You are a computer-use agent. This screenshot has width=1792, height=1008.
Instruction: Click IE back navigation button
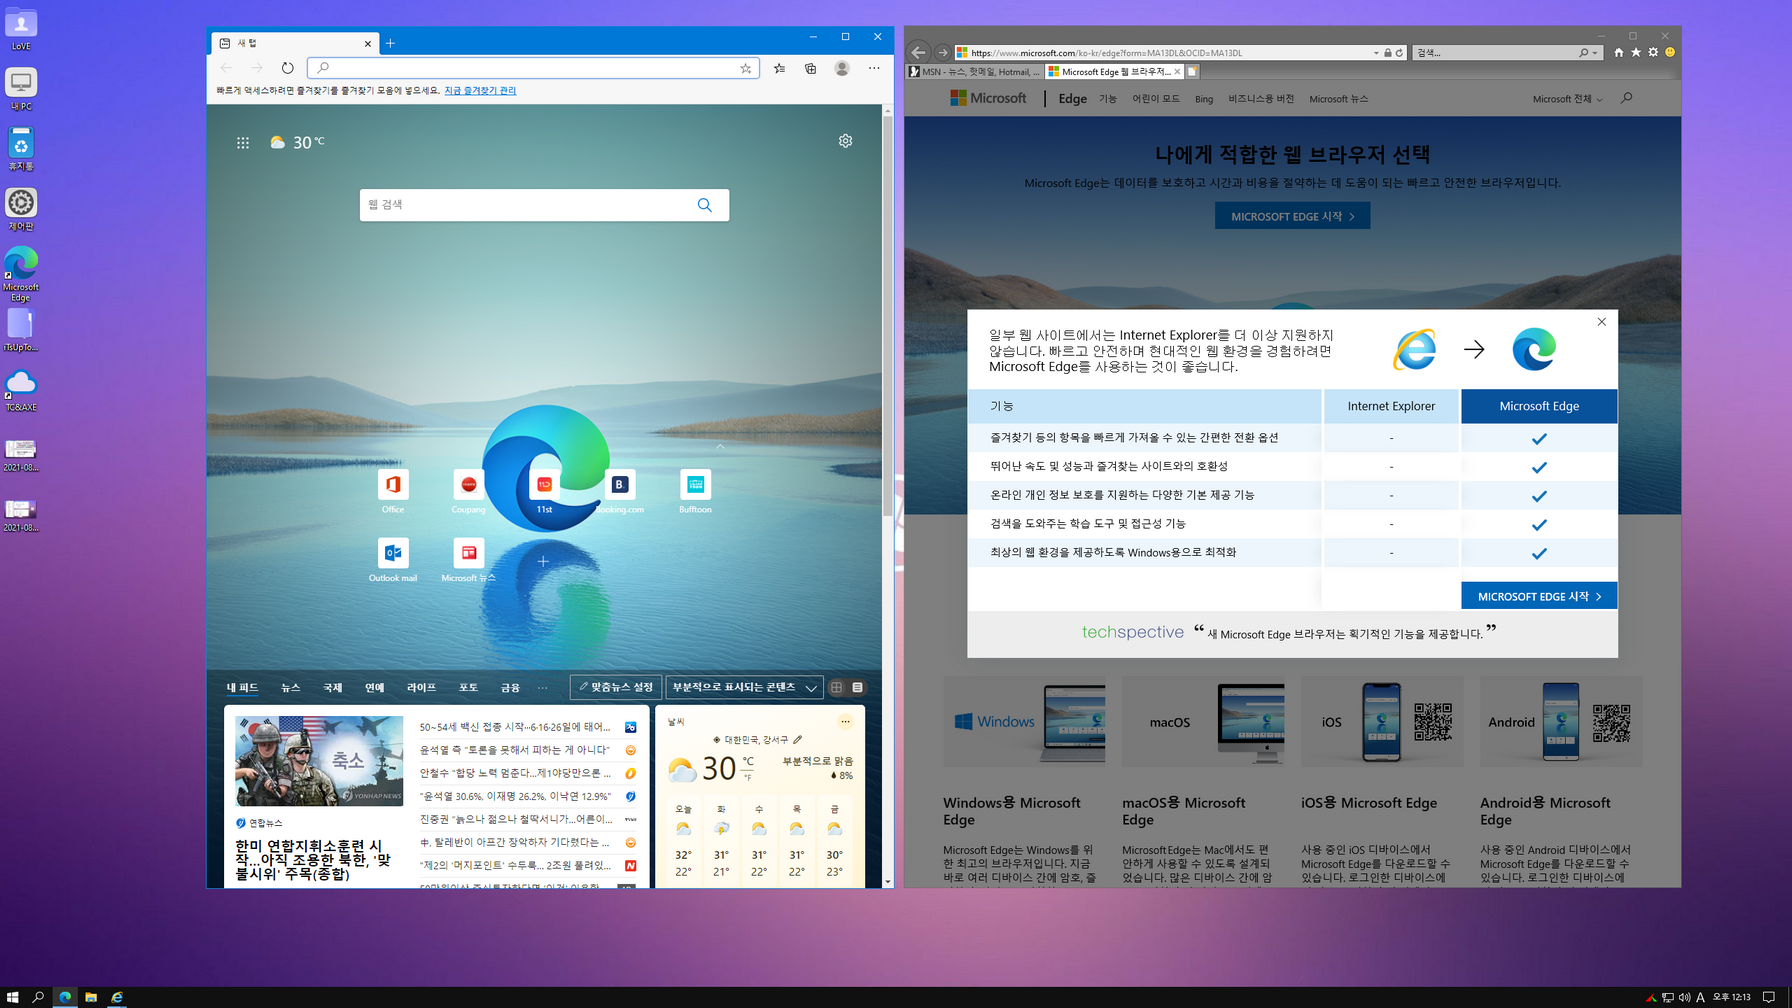pyautogui.click(x=918, y=52)
